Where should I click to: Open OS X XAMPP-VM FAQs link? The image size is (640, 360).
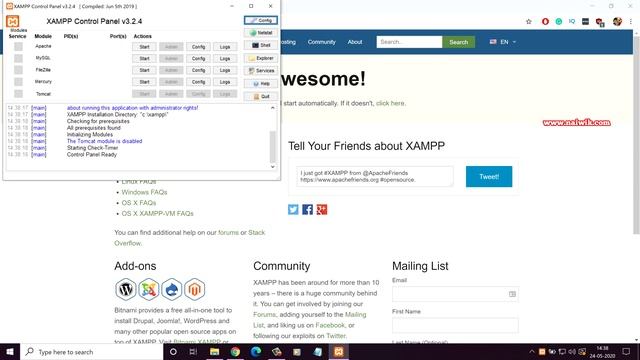click(158, 213)
